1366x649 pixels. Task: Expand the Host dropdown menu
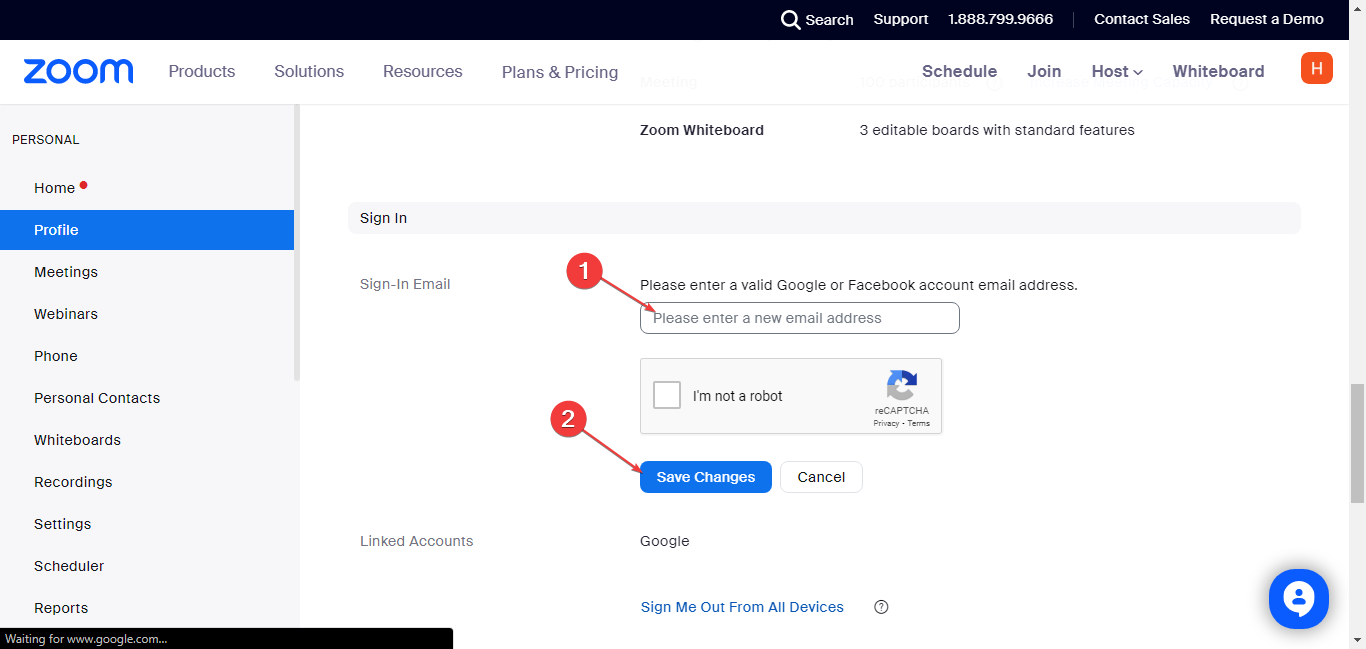click(1117, 71)
